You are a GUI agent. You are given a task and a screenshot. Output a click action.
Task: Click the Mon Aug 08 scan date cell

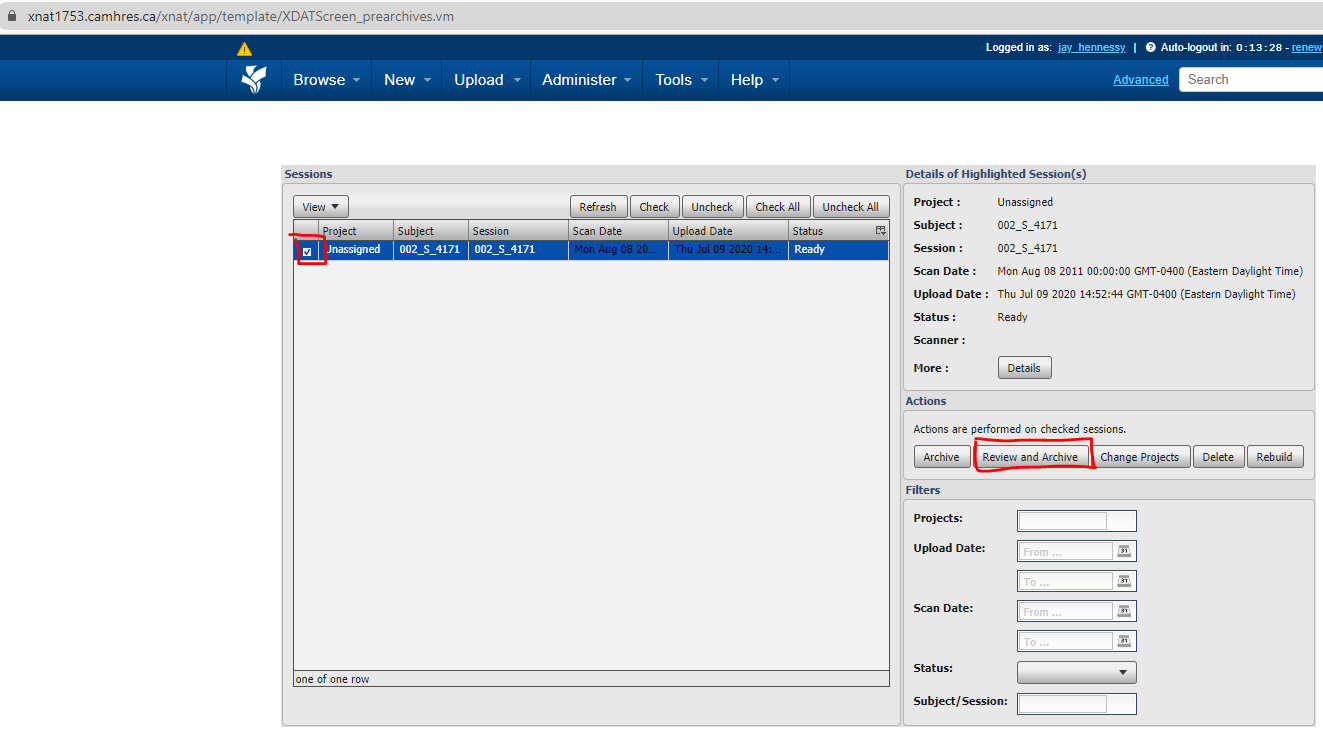click(619, 249)
